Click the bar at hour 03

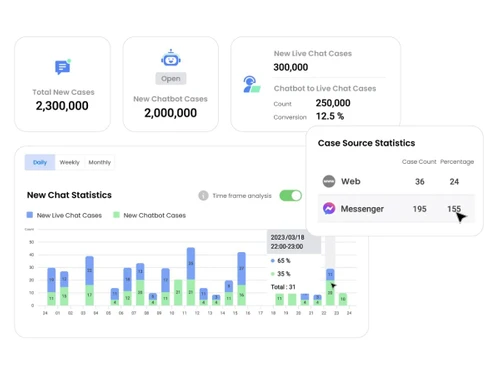pos(89,281)
